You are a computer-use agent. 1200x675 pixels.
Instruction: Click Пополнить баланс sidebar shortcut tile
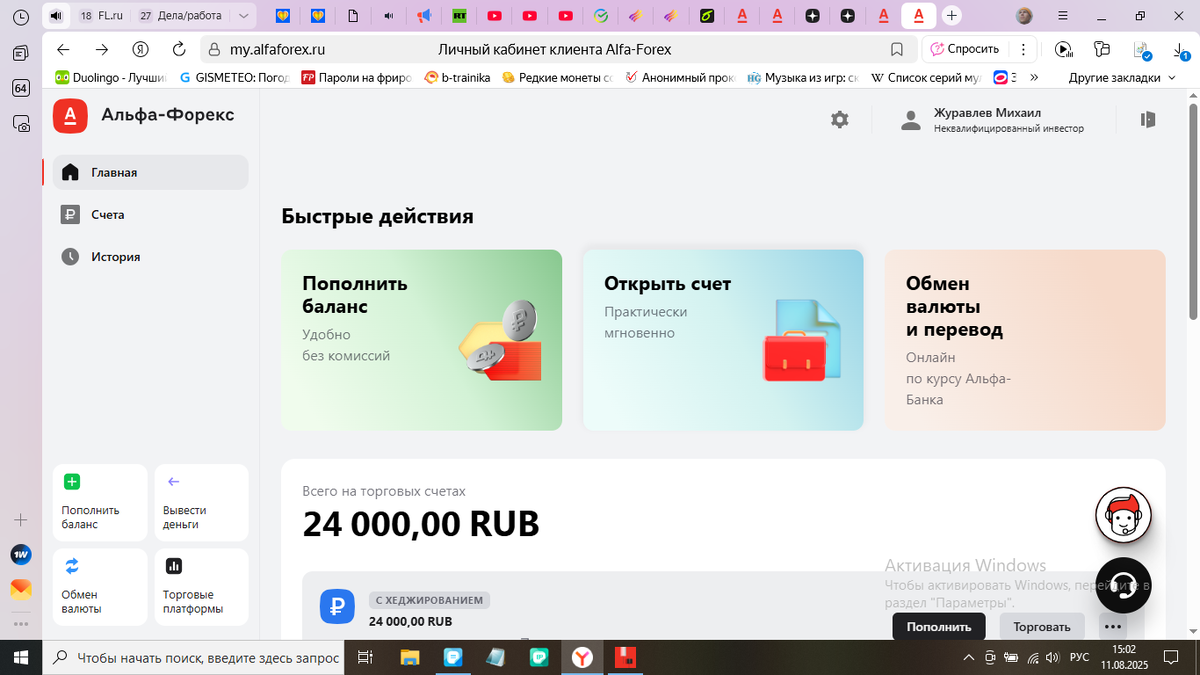[x=100, y=503]
